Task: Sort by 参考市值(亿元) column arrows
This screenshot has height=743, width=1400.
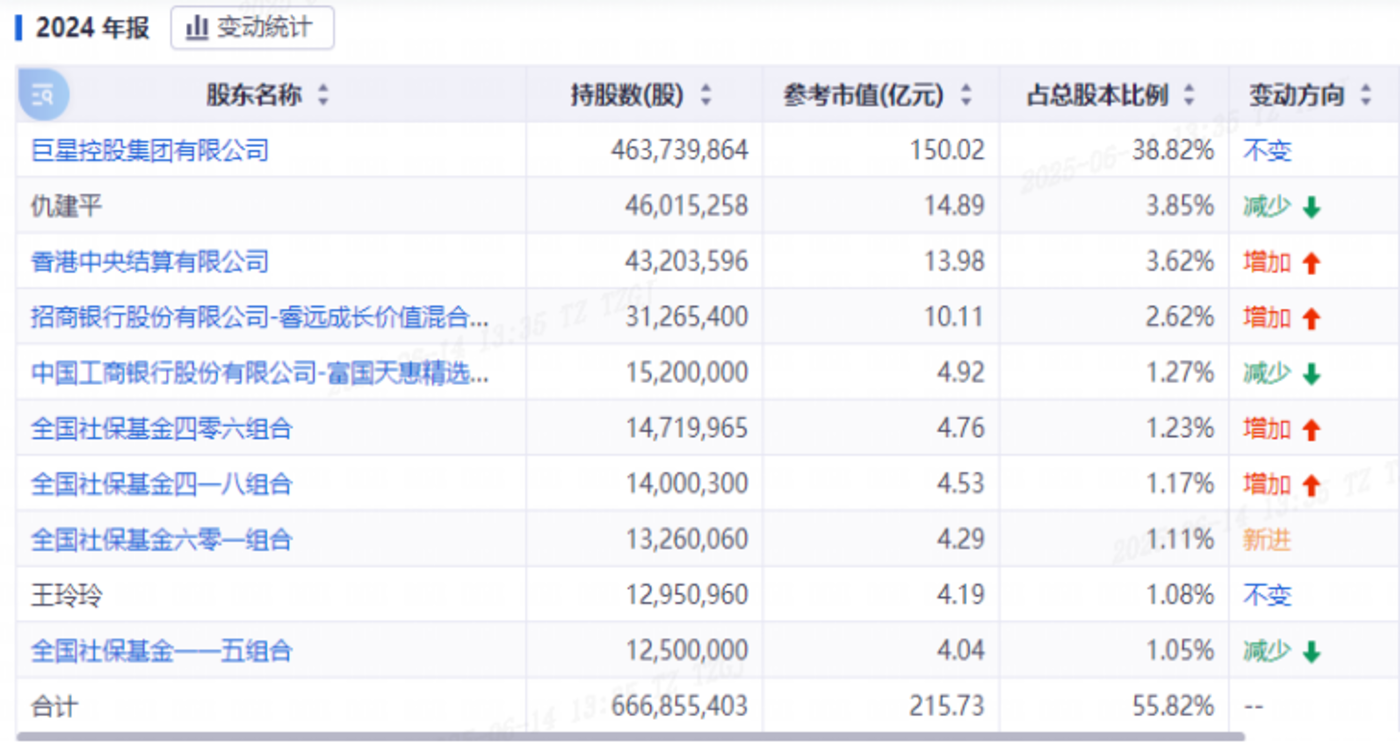Action: point(966,96)
